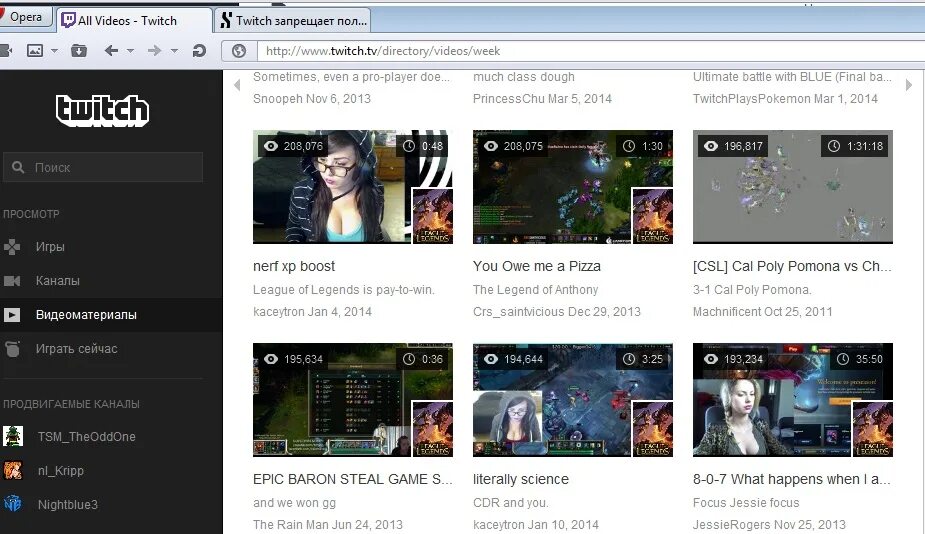Click the TSM_TheOddOne avatar

pos(13,437)
